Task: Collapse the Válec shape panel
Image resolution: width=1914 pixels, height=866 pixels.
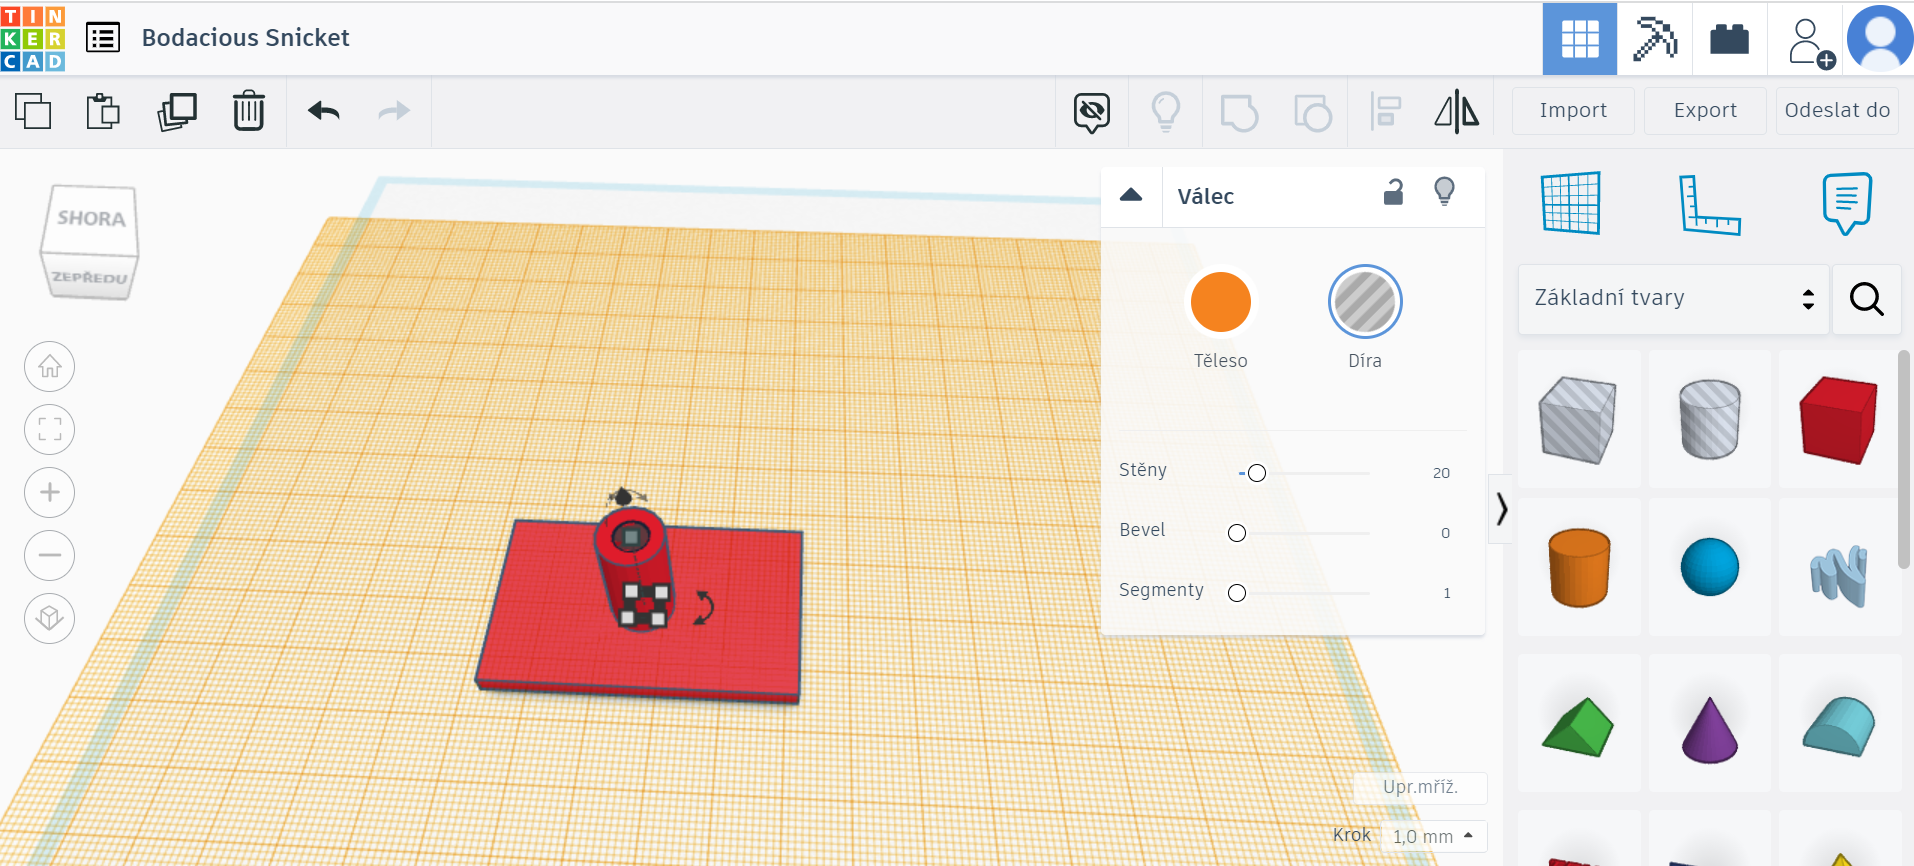Action: [x=1131, y=195]
